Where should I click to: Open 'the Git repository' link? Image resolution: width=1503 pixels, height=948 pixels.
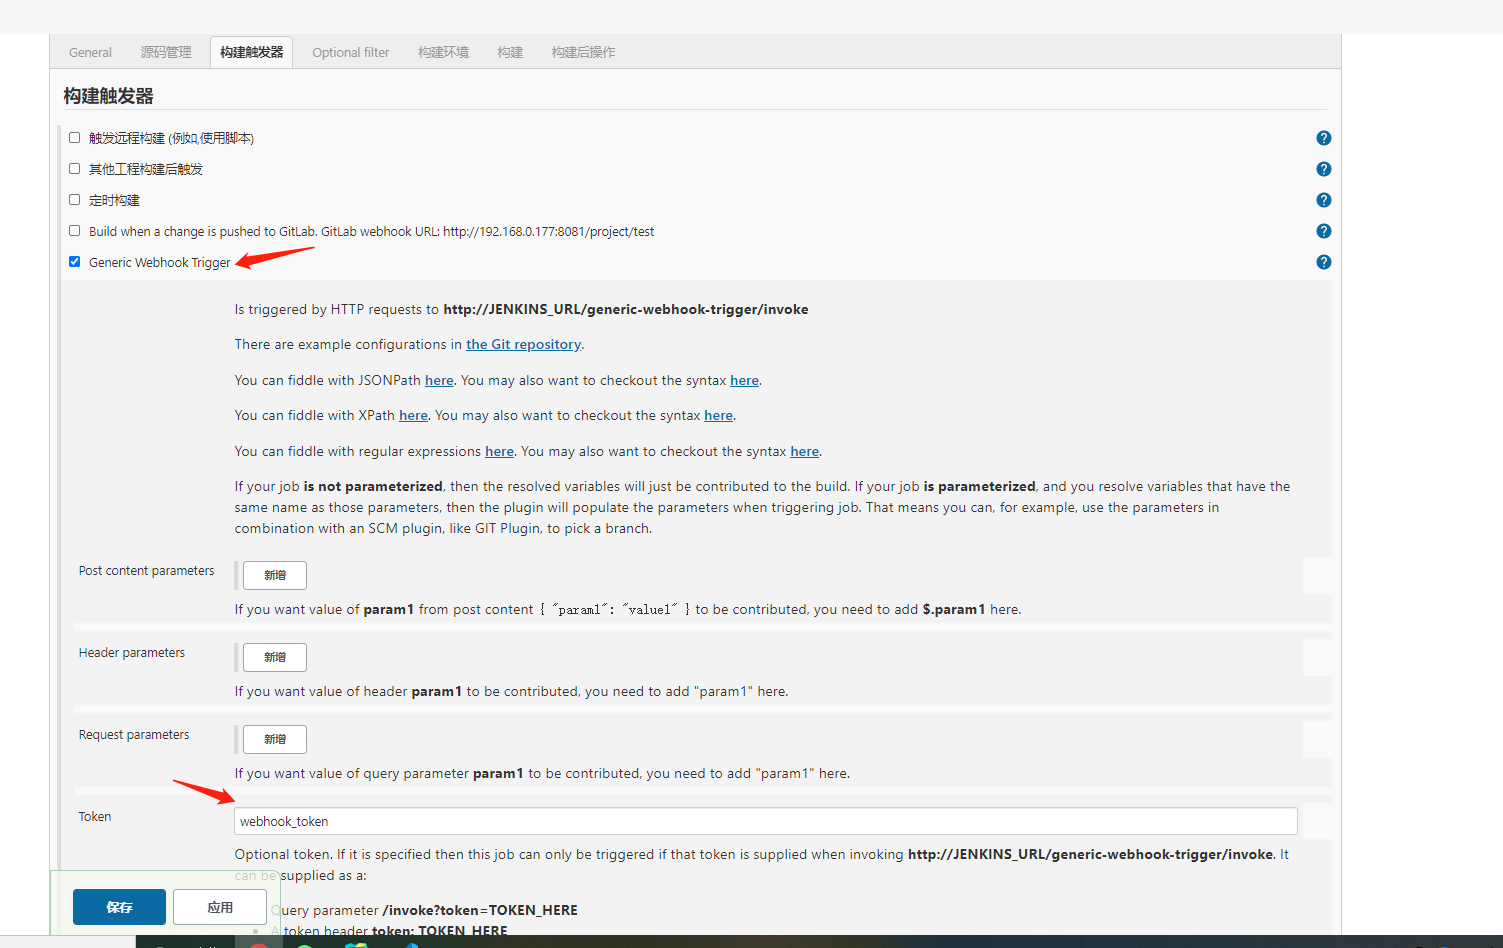click(x=523, y=344)
